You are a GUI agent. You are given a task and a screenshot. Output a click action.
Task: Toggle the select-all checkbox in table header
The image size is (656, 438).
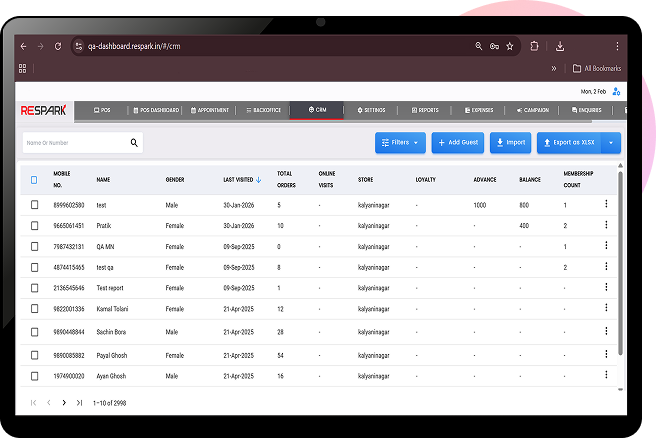pos(34,180)
